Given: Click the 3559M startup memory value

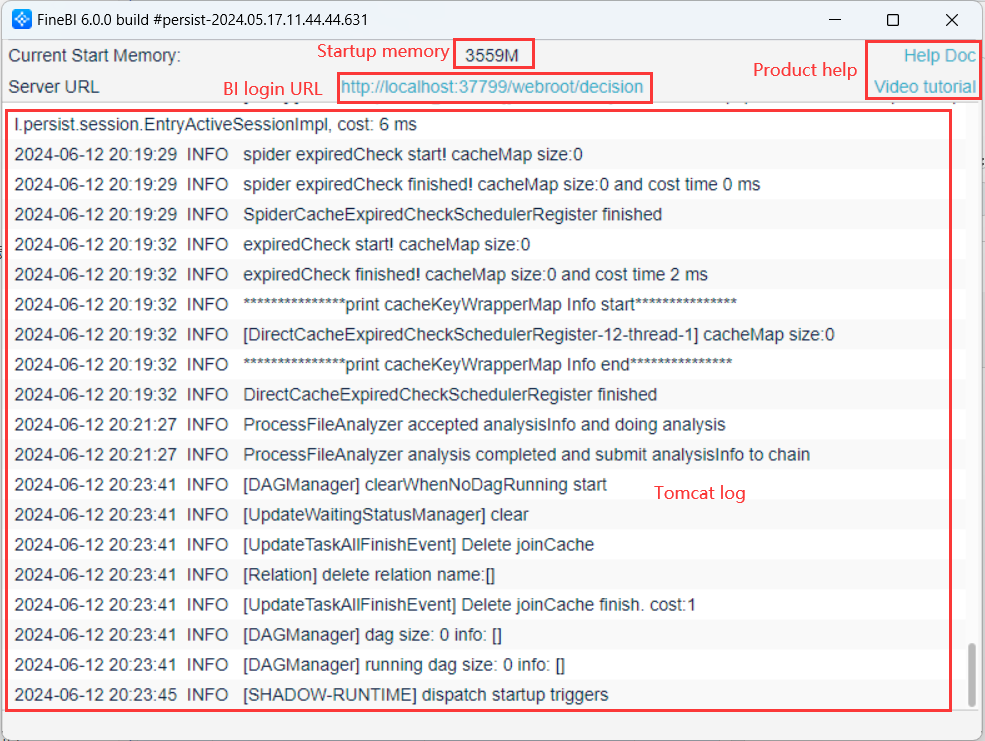Looking at the screenshot, I should 492,56.
